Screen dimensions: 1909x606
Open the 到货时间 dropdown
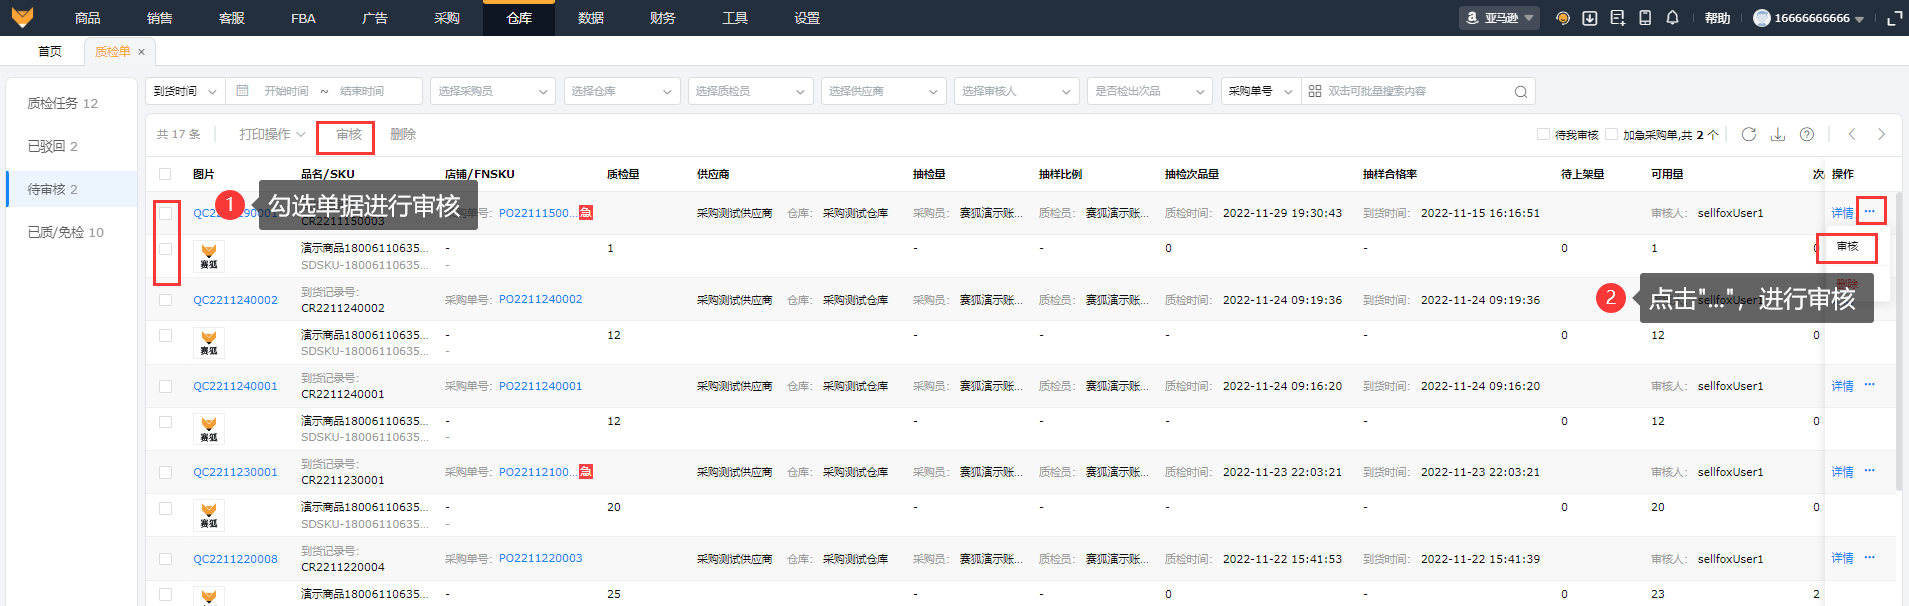click(185, 91)
